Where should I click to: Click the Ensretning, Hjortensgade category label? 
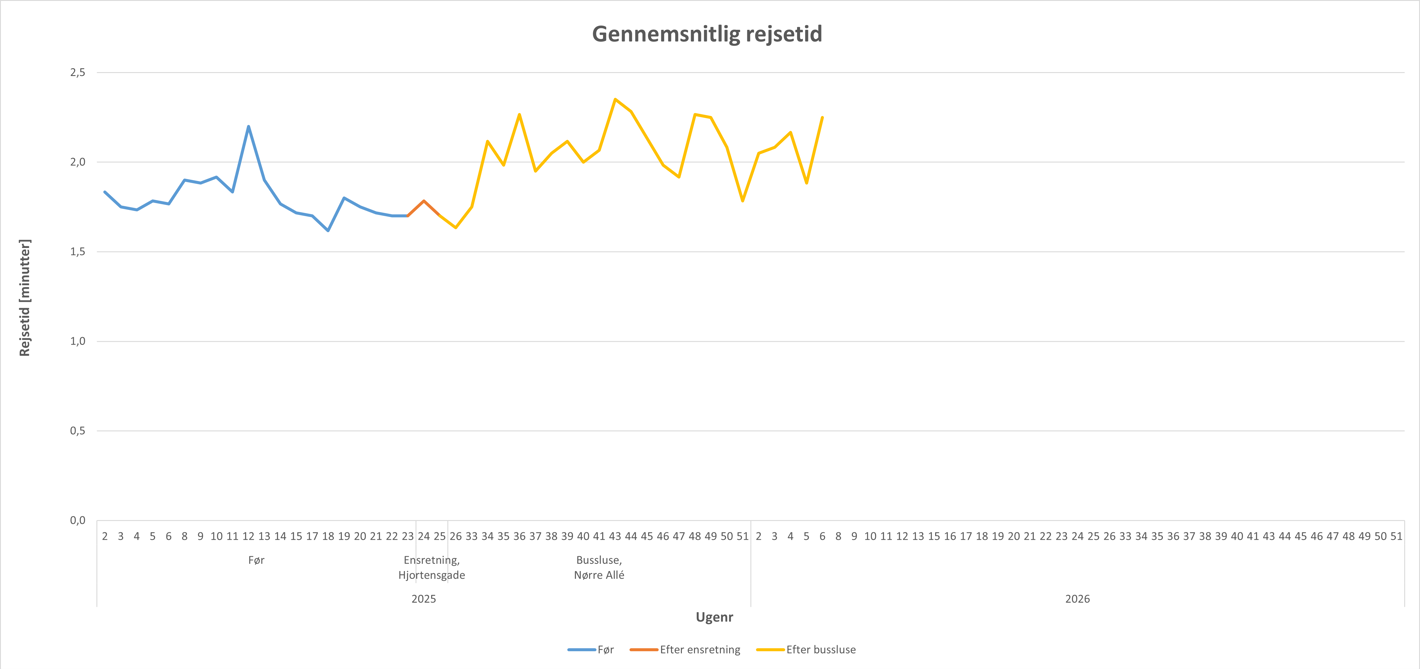(431, 567)
